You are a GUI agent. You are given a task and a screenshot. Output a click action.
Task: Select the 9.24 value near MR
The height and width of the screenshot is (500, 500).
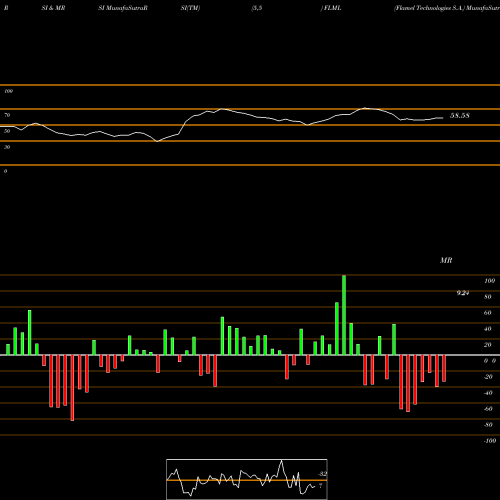point(463,293)
